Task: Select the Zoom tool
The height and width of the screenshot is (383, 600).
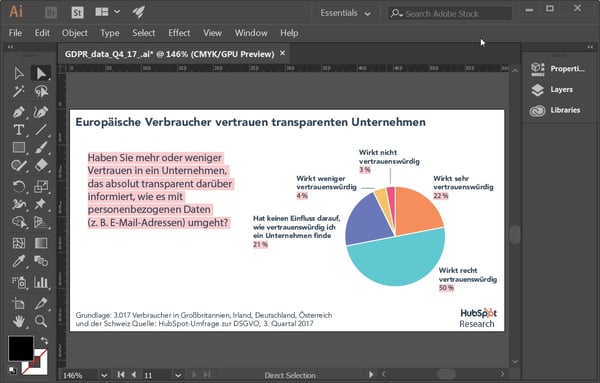Action: tap(41, 321)
